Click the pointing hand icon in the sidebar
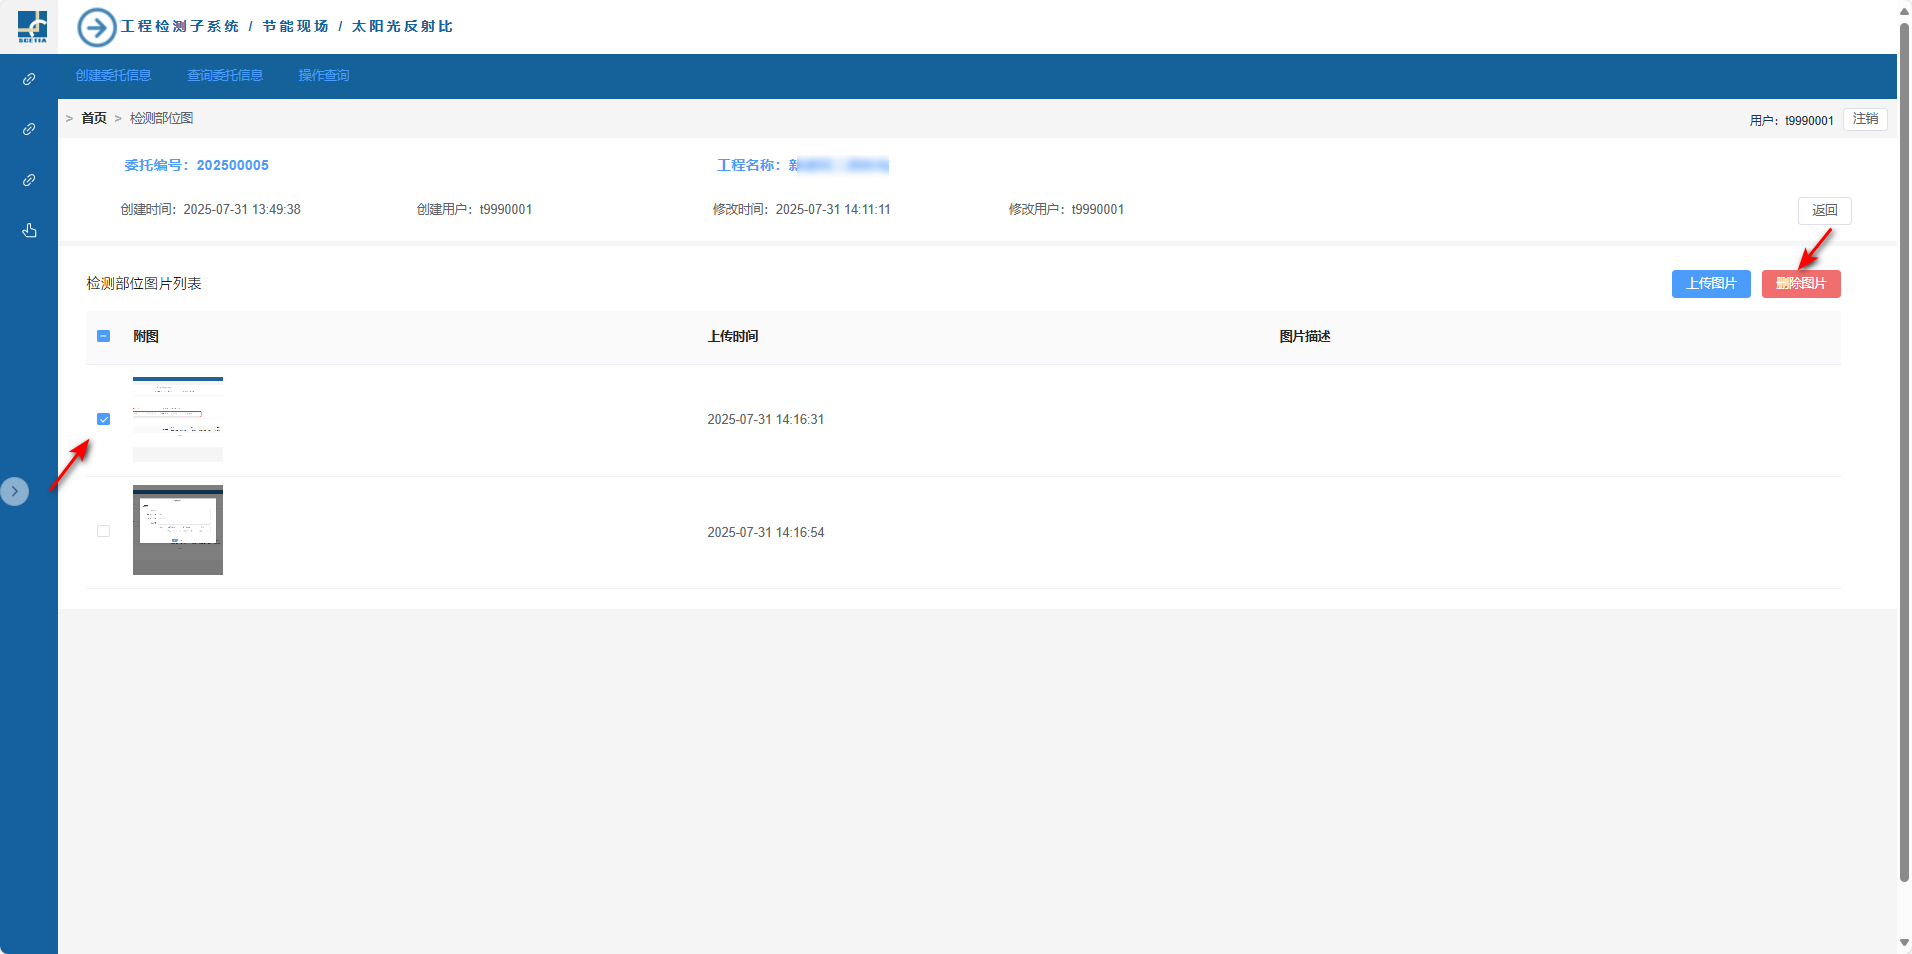 (29, 231)
